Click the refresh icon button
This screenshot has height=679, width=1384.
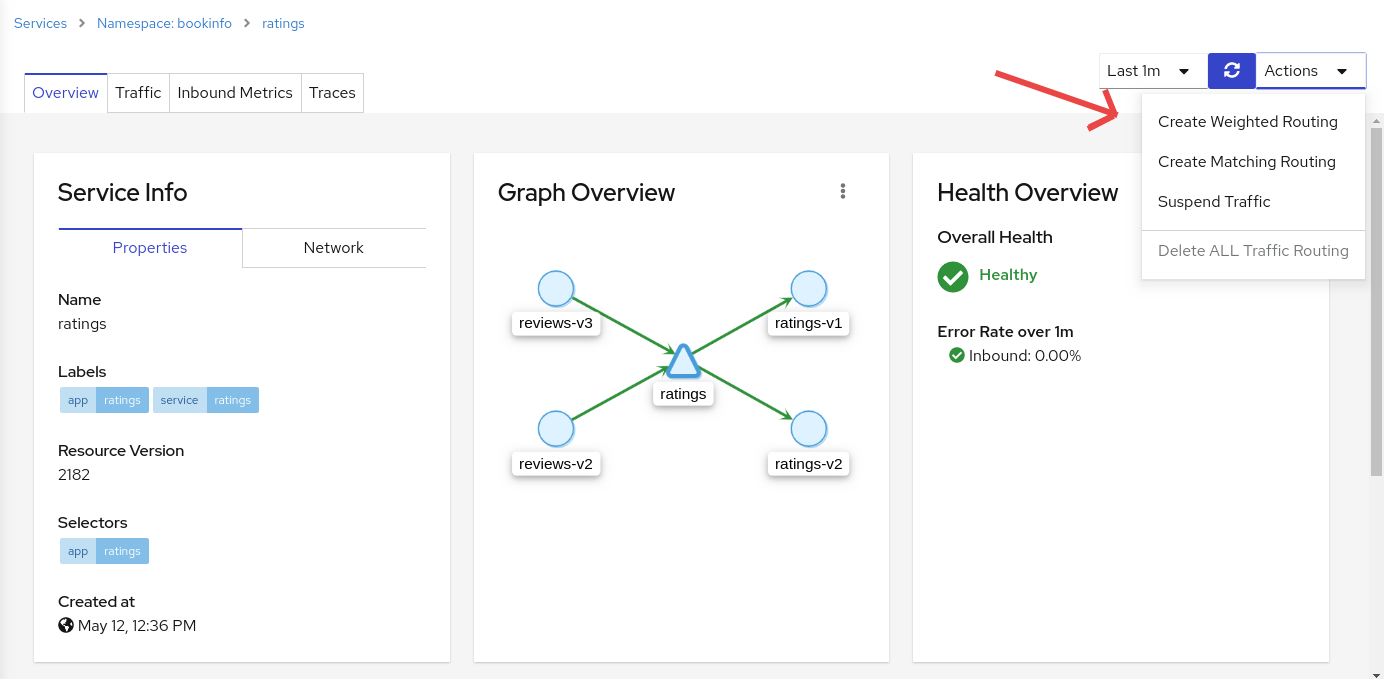(1231, 71)
